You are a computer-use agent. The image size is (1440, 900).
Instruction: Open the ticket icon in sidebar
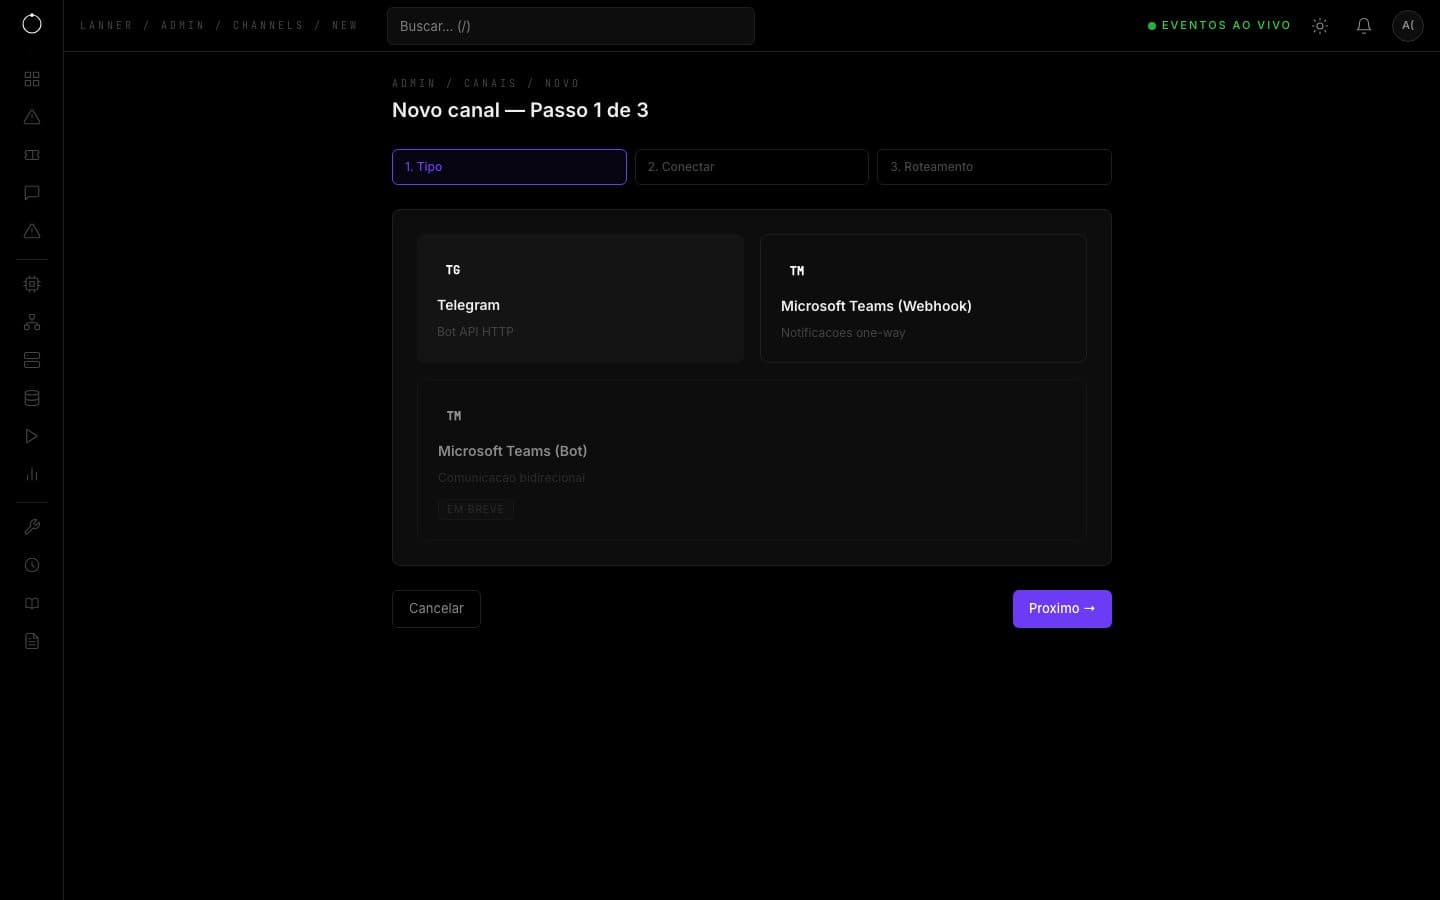coord(32,155)
